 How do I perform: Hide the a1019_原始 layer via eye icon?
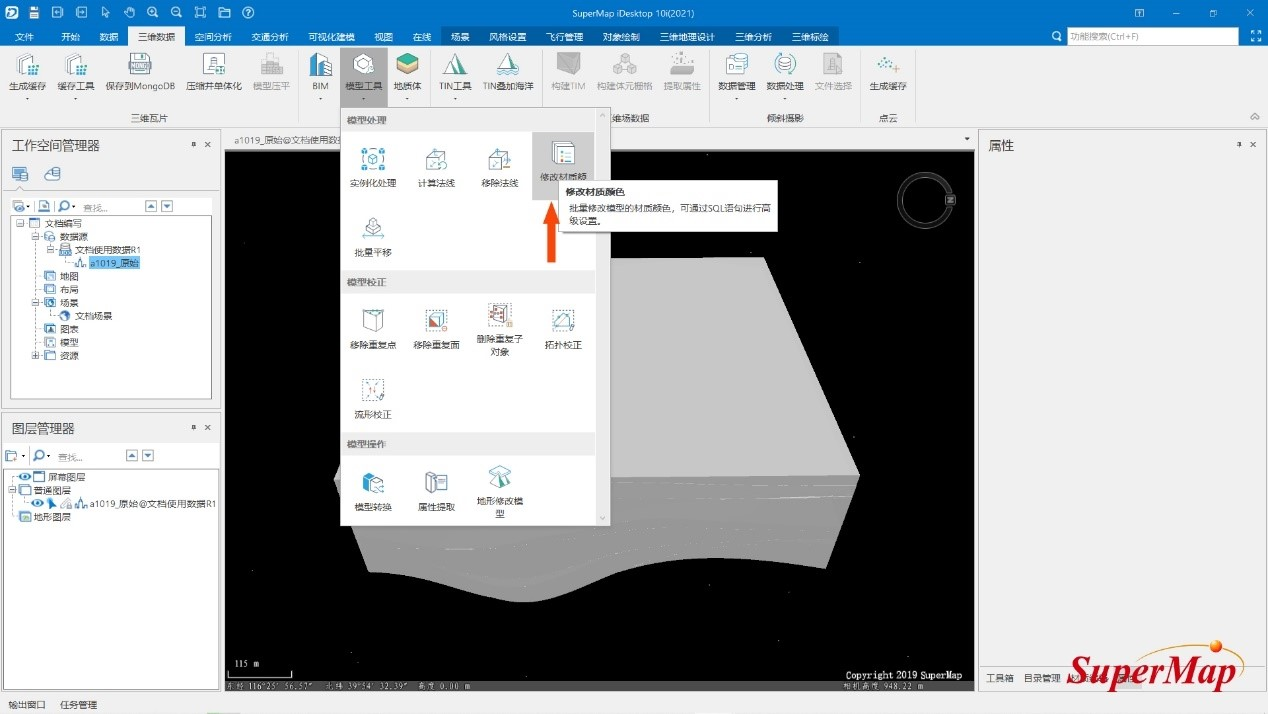tap(37, 504)
